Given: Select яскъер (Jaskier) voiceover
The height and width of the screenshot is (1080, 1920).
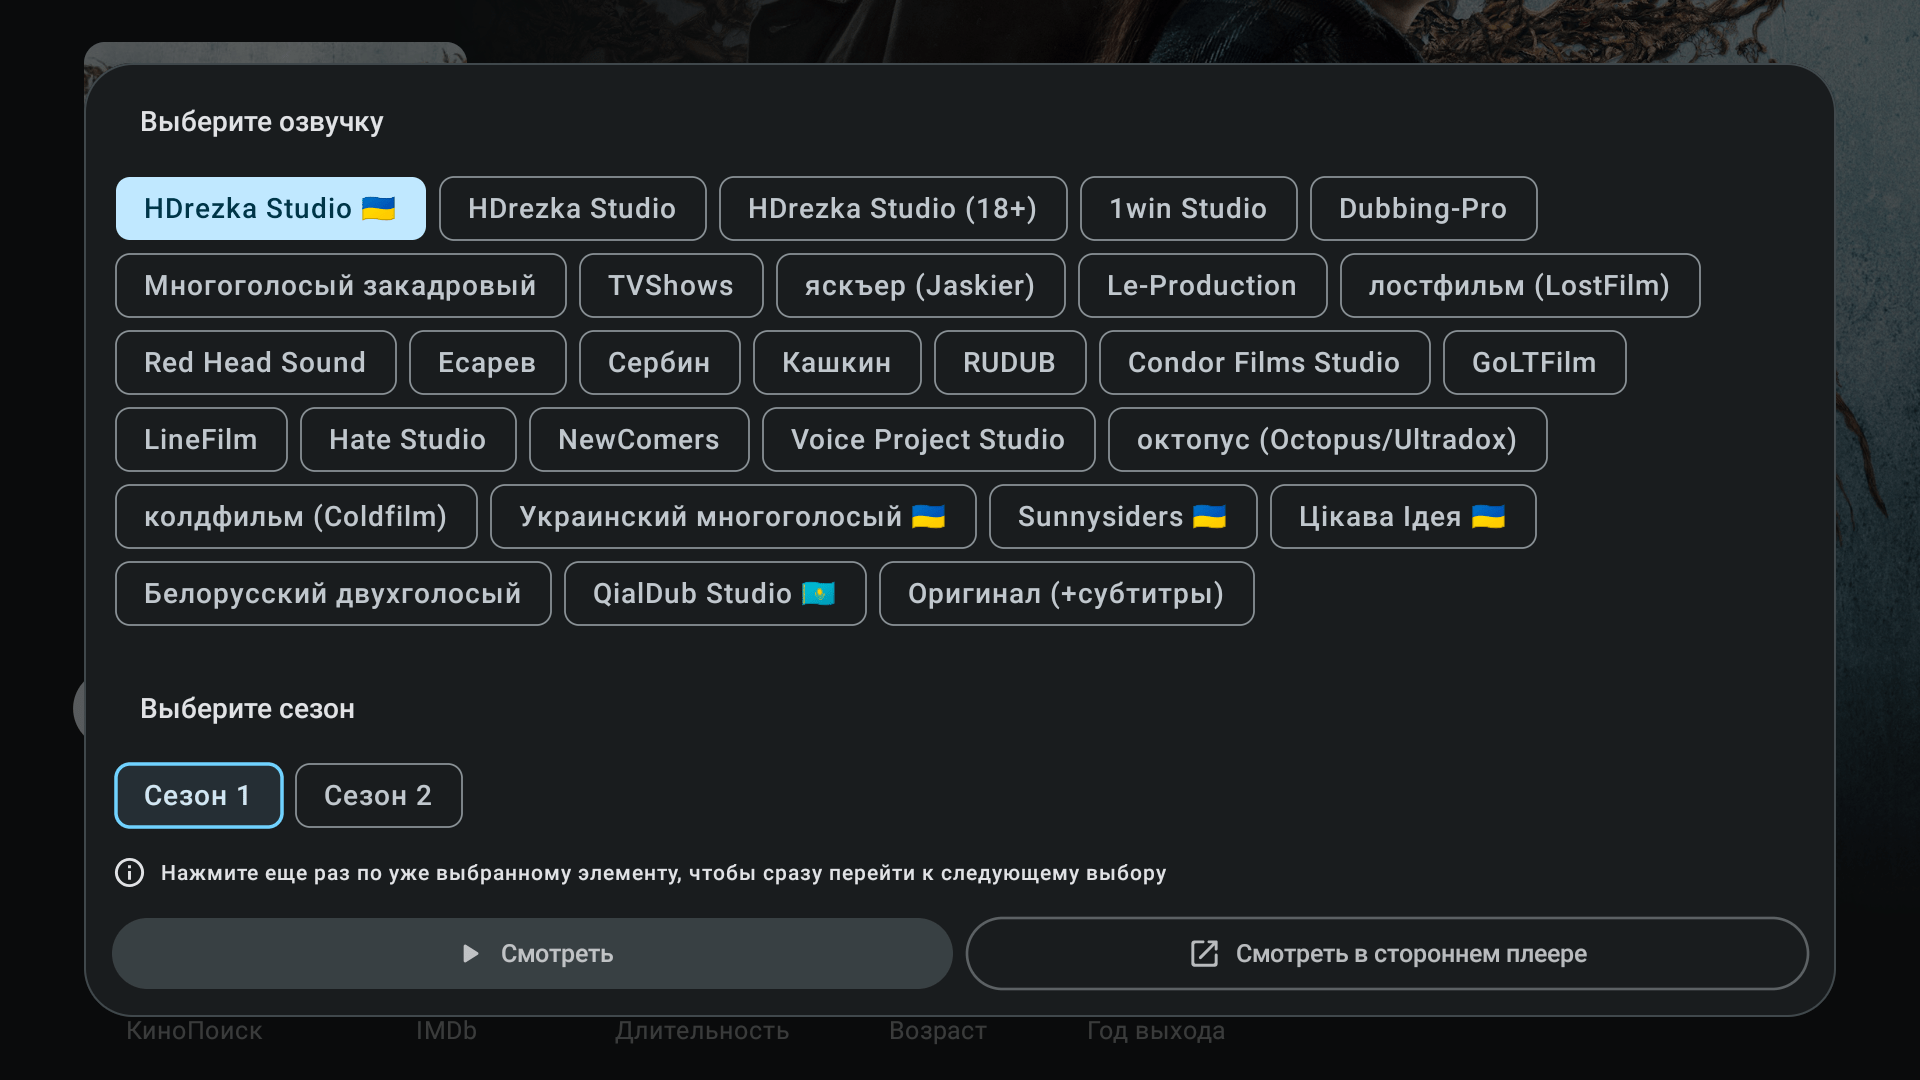Looking at the screenshot, I should (x=921, y=285).
